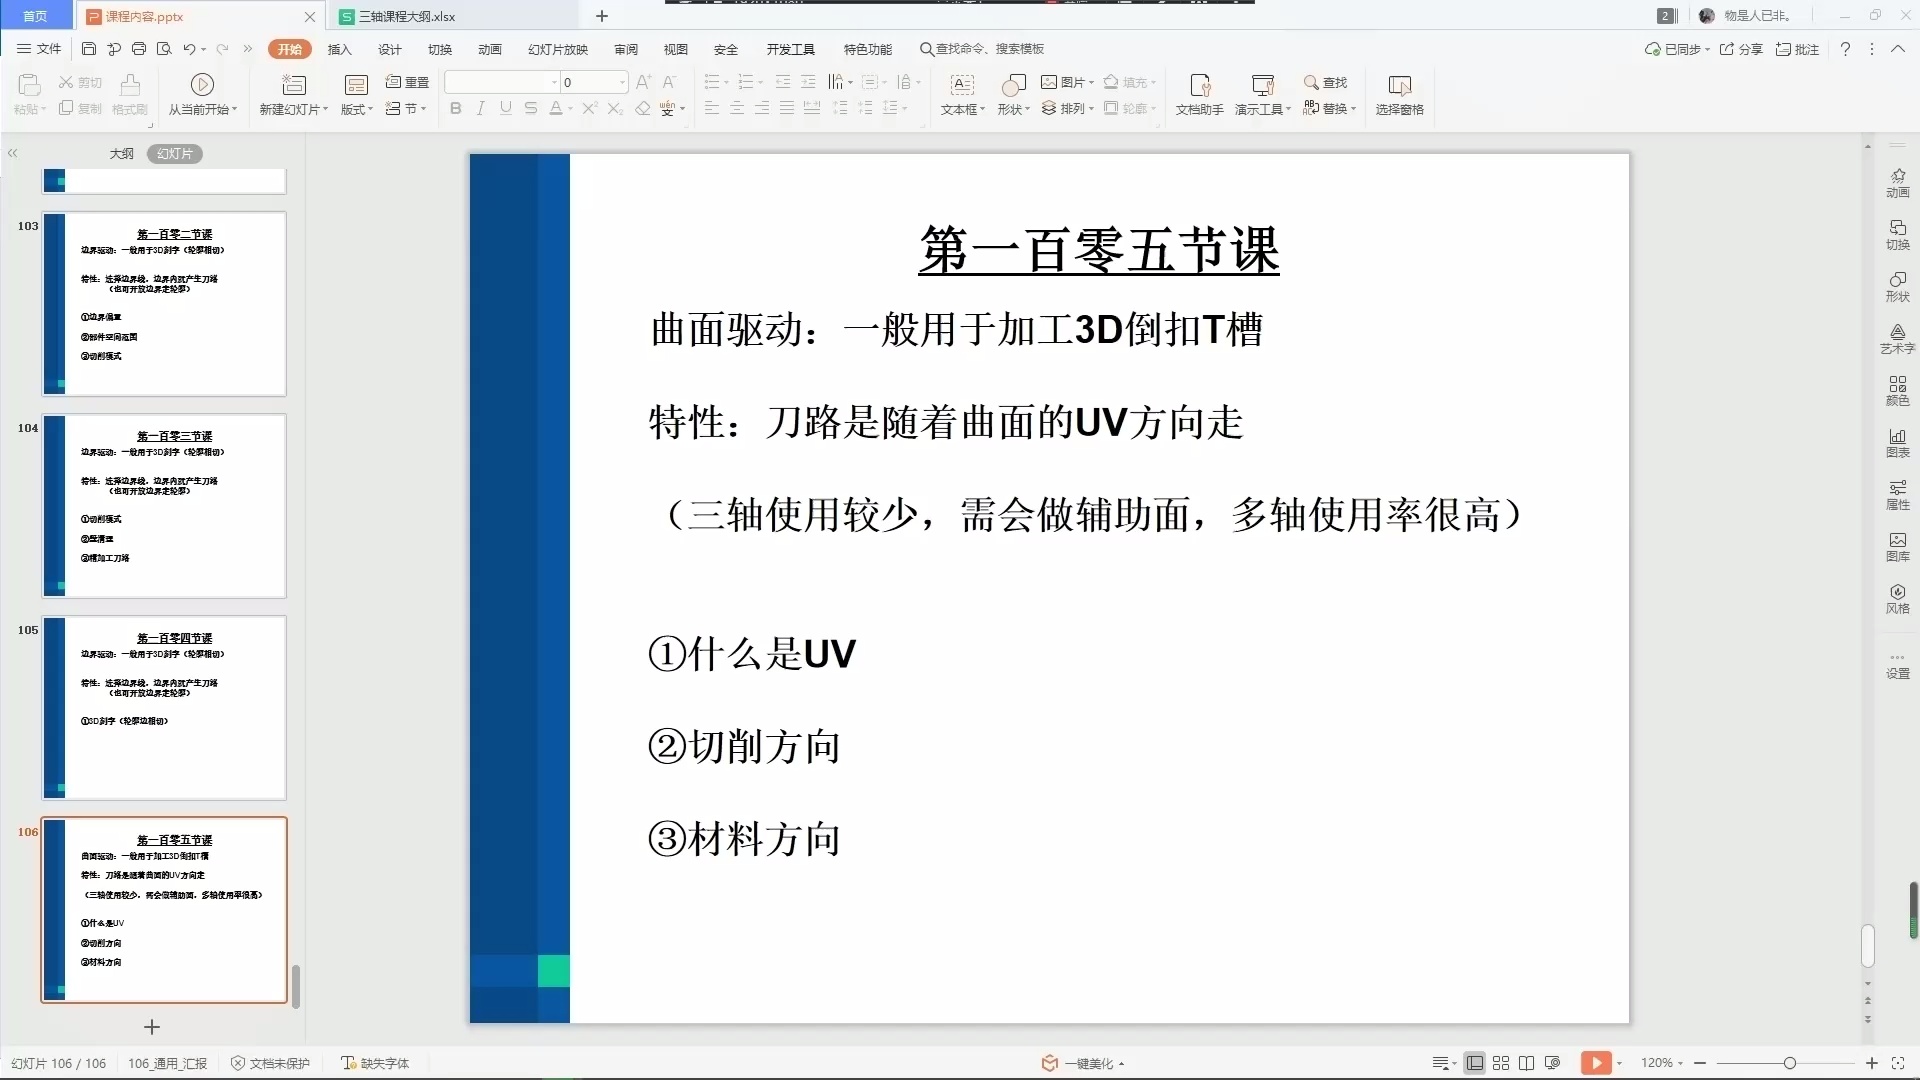This screenshot has height=1080, width=1920.
Task: Expand the font size dropdown
Action: click(620, 82)
